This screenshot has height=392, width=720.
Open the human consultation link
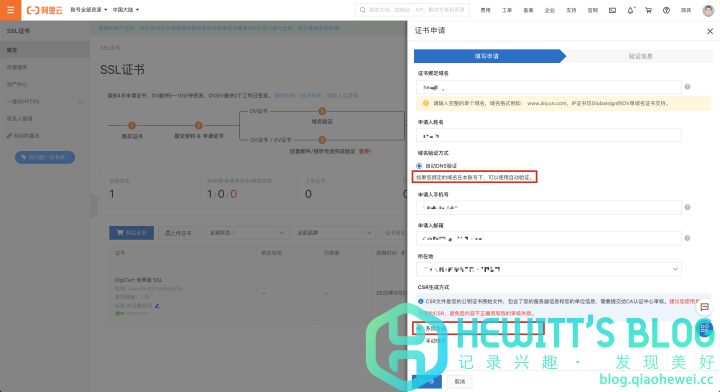point(342,95)
